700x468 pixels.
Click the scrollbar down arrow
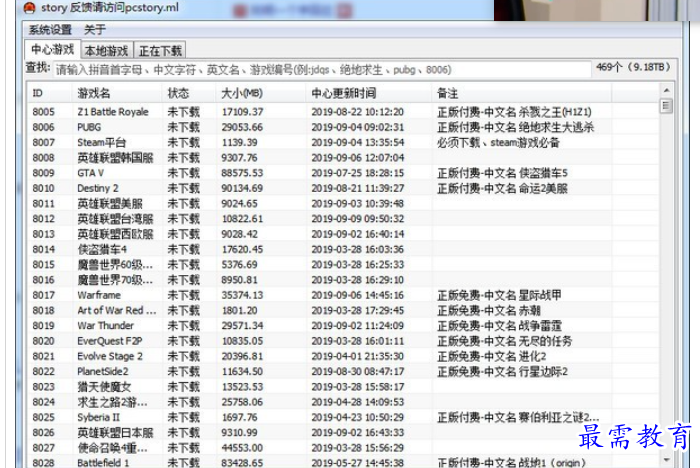(666, 460)
